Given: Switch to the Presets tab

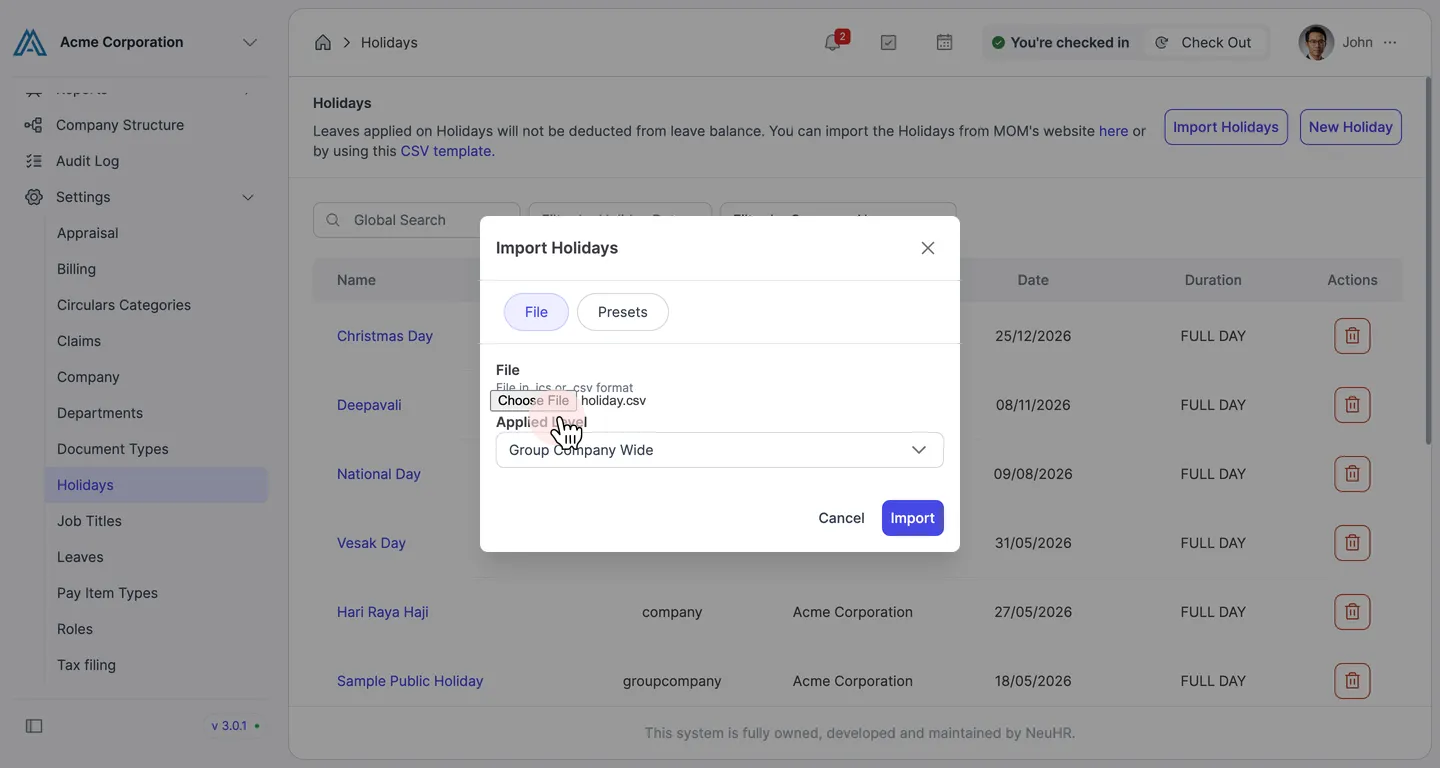Looking at the screenshot, I should (x=622, y=312).
